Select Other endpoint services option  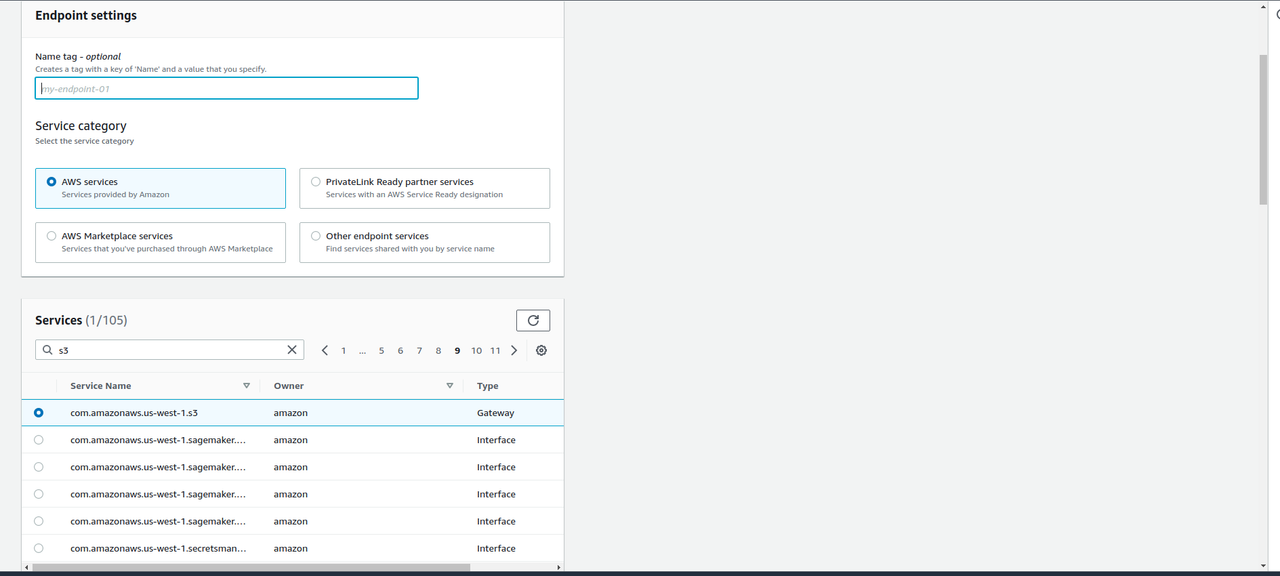[x=424, y=242]
